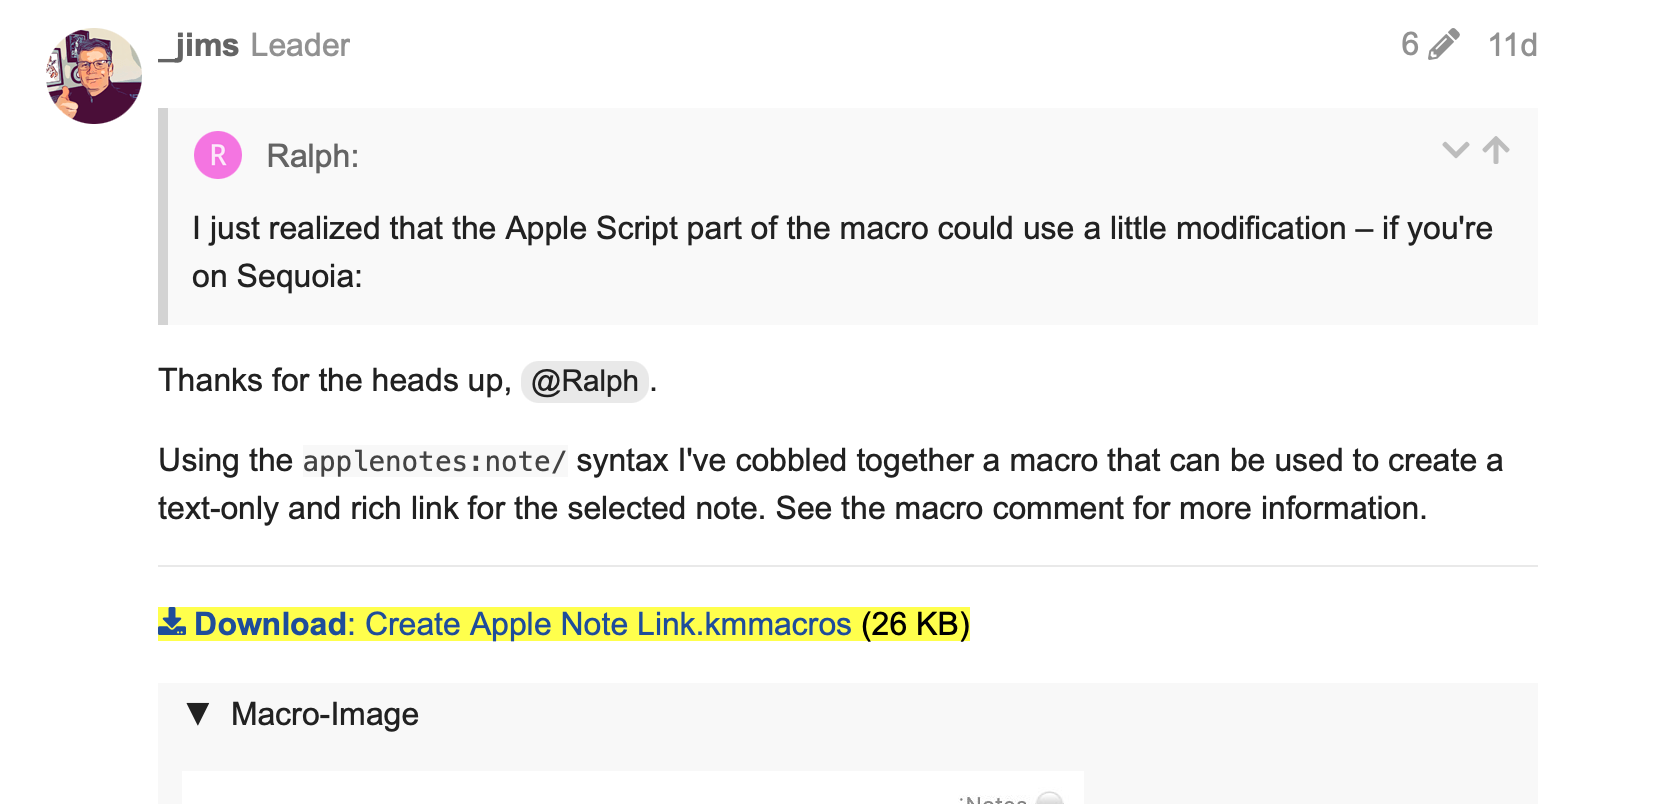The width and height of the screenshot is (1676, 804).
Task: Click the Leader title next to _jims
Action: pyautogui.click(x=300, y=45)
